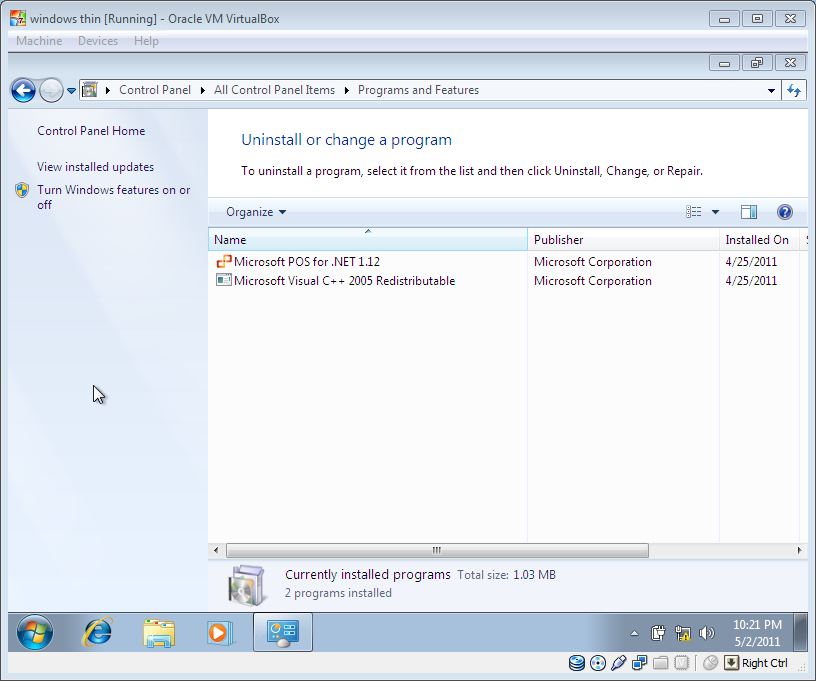Click the blue help question mark icon
Screen dimensions: 816x681
coord(785,212)
